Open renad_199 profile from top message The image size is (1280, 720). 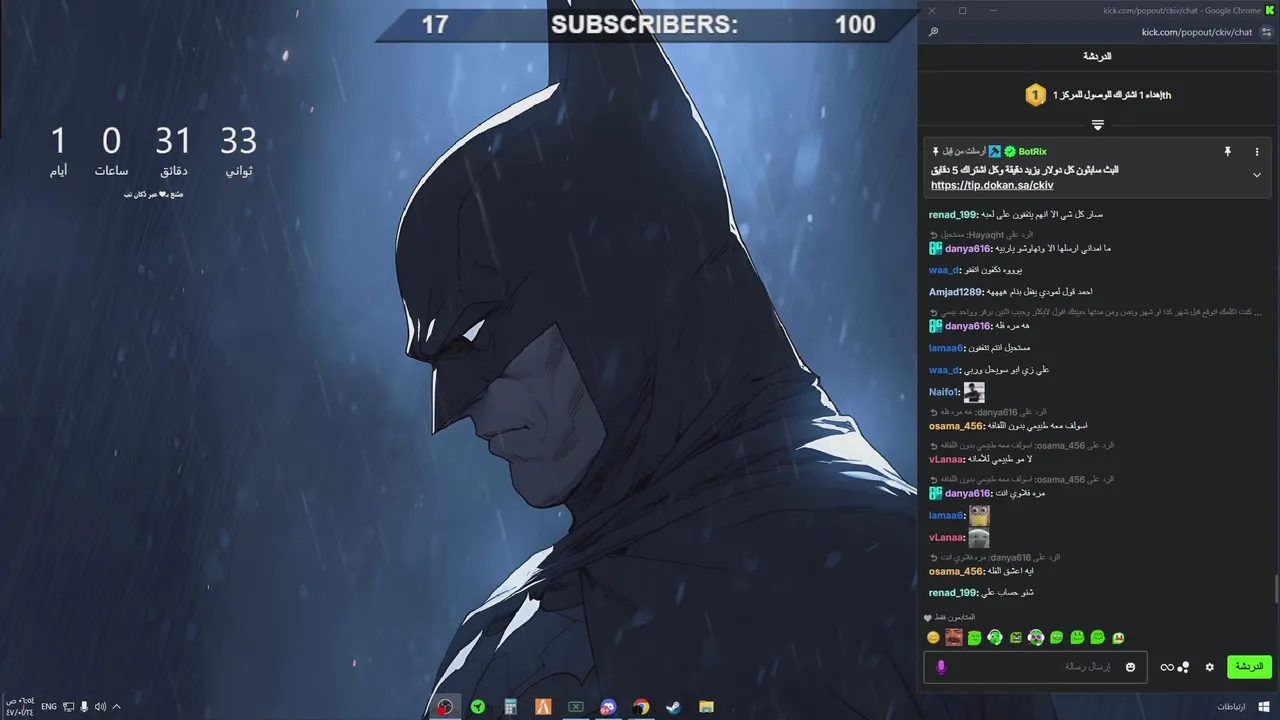pyautogui.click(x=952, y=214)
